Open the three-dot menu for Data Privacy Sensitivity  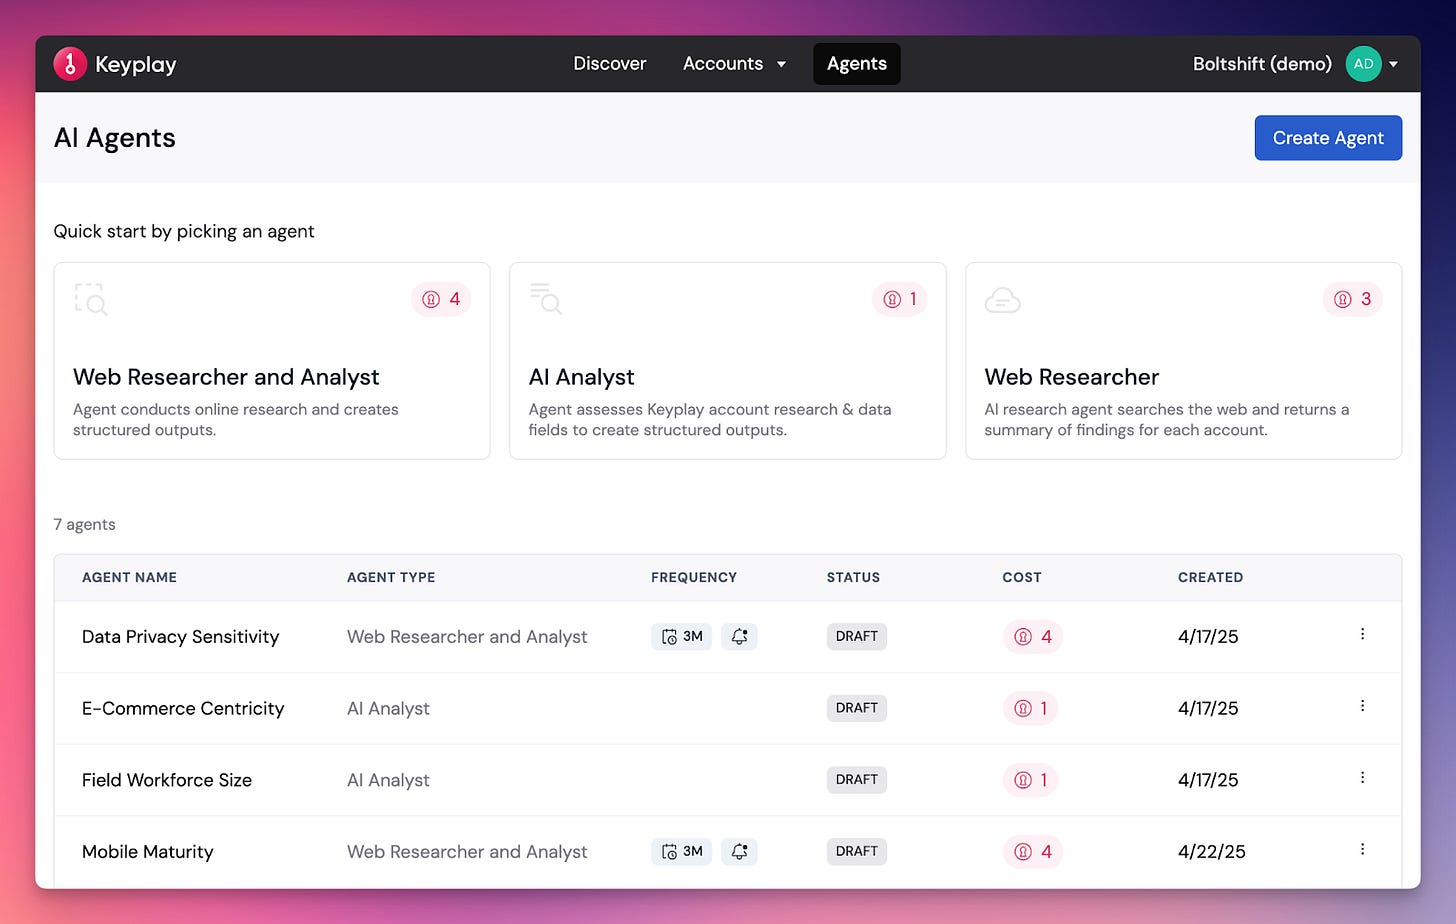(1362, 634)
